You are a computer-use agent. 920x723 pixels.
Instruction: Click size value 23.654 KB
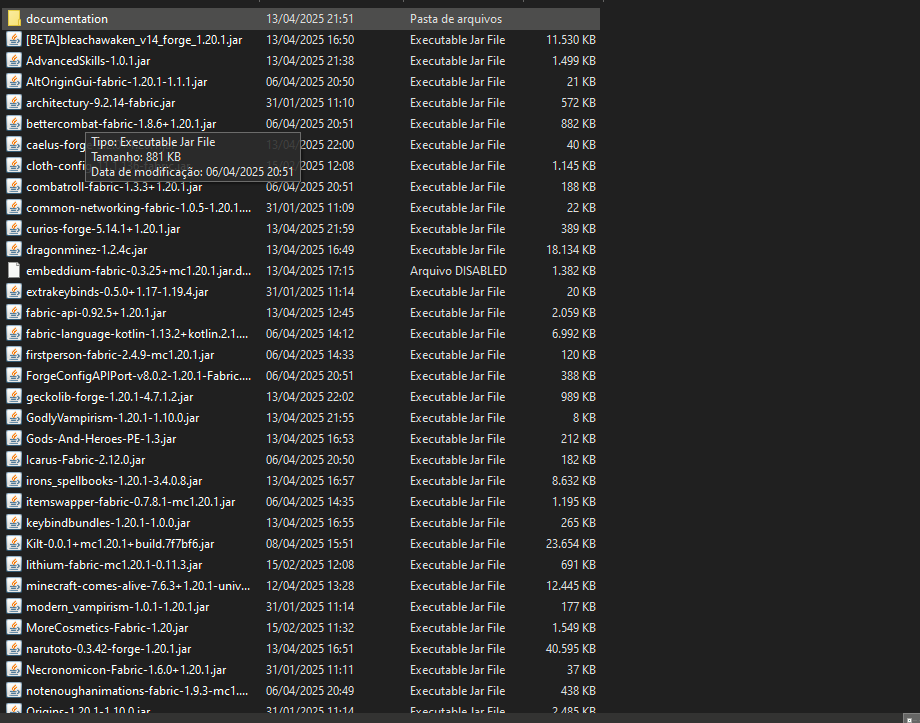(571, 544)
